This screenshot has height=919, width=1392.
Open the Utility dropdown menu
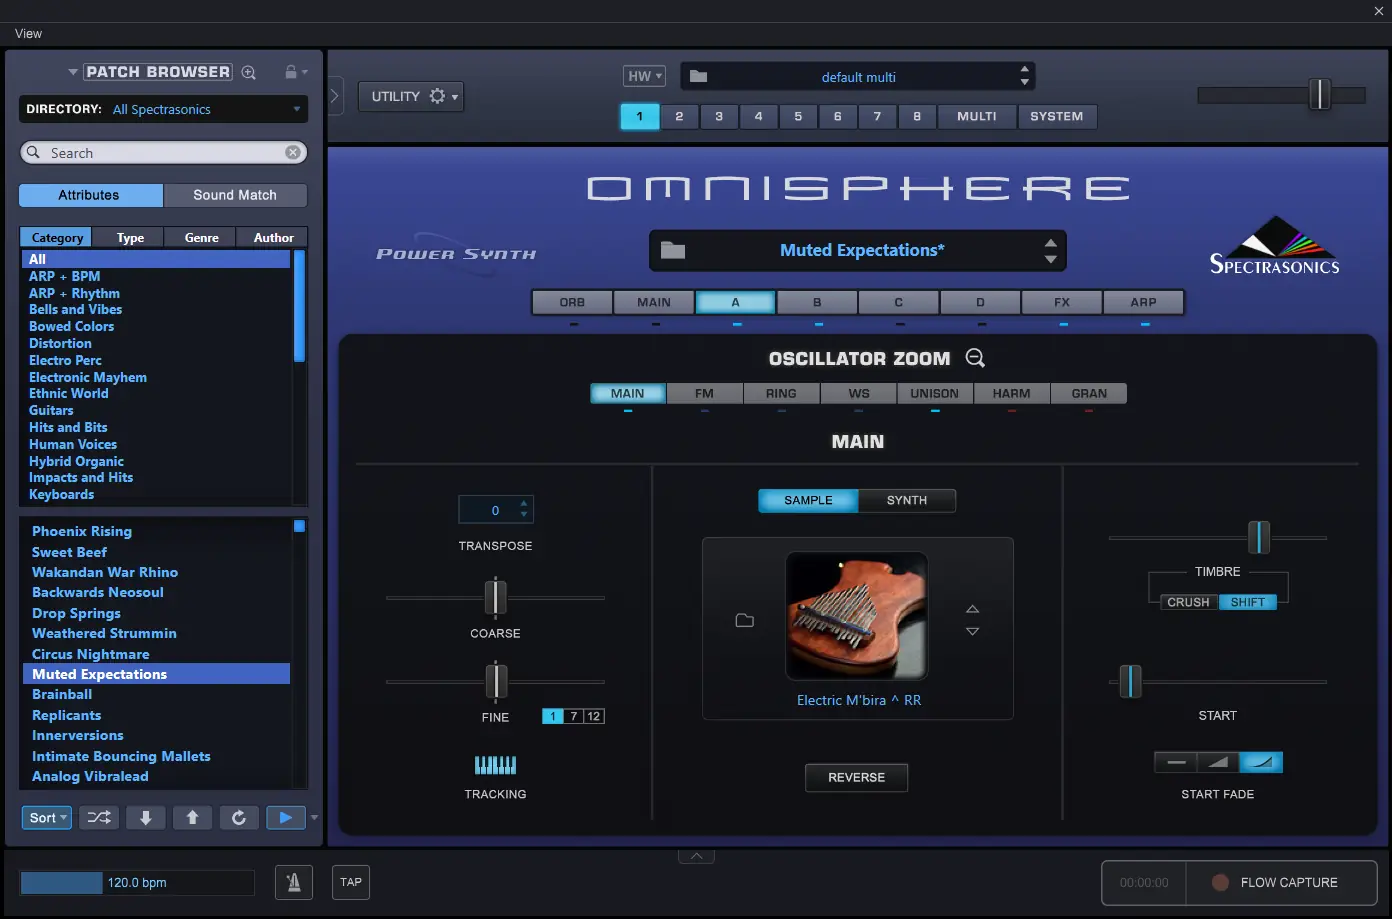(411, 96)
